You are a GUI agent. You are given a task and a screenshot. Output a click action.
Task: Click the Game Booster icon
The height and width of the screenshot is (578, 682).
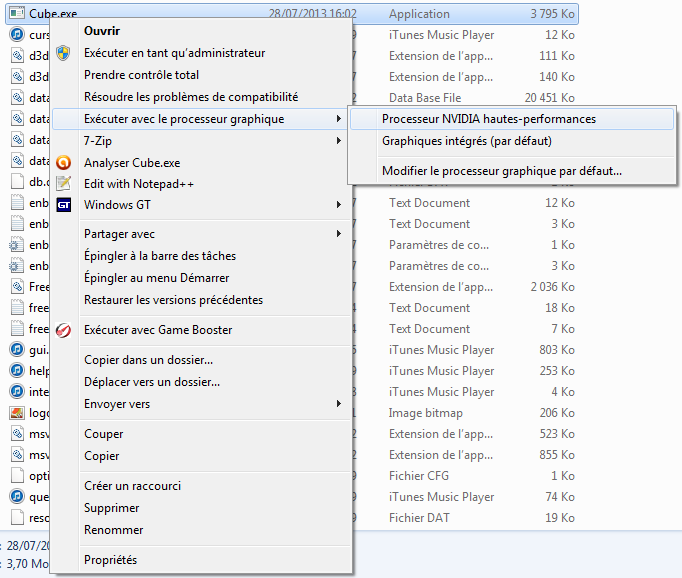[x=64, y=330]
